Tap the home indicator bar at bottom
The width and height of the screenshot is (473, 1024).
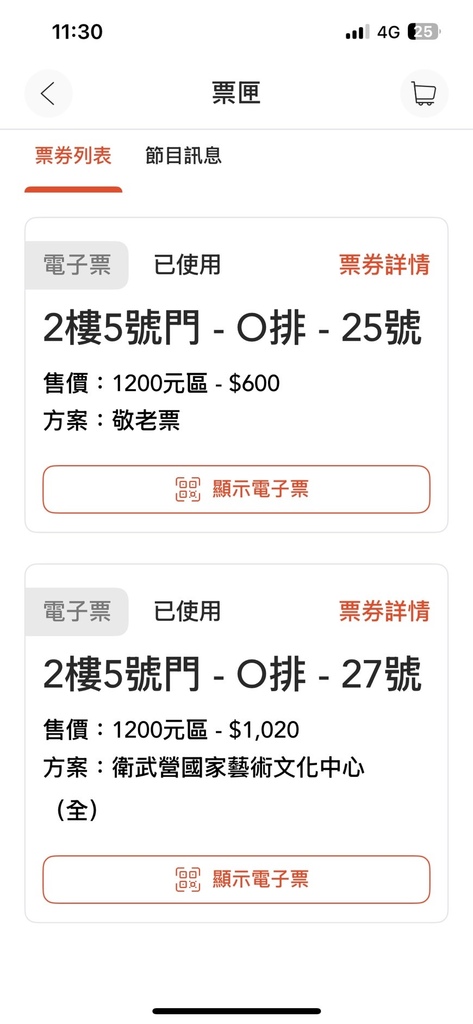click(x=236, y=1011)
